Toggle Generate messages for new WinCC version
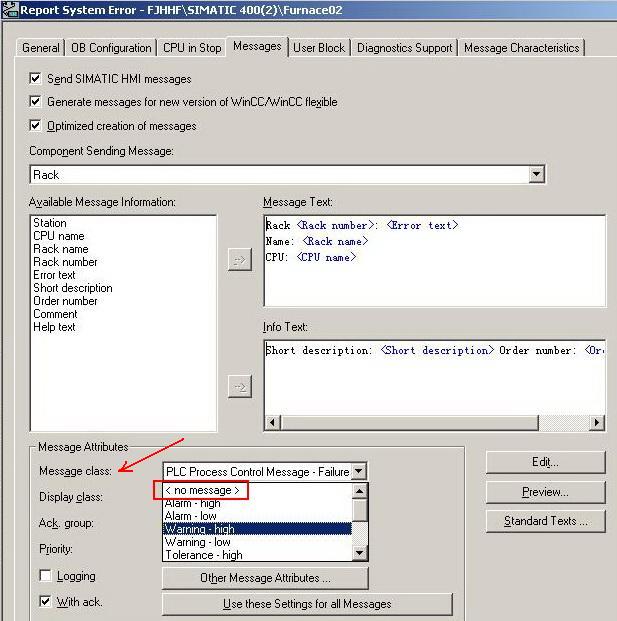Viewport: 617px width, 621px height. click(x=35, y=102)
